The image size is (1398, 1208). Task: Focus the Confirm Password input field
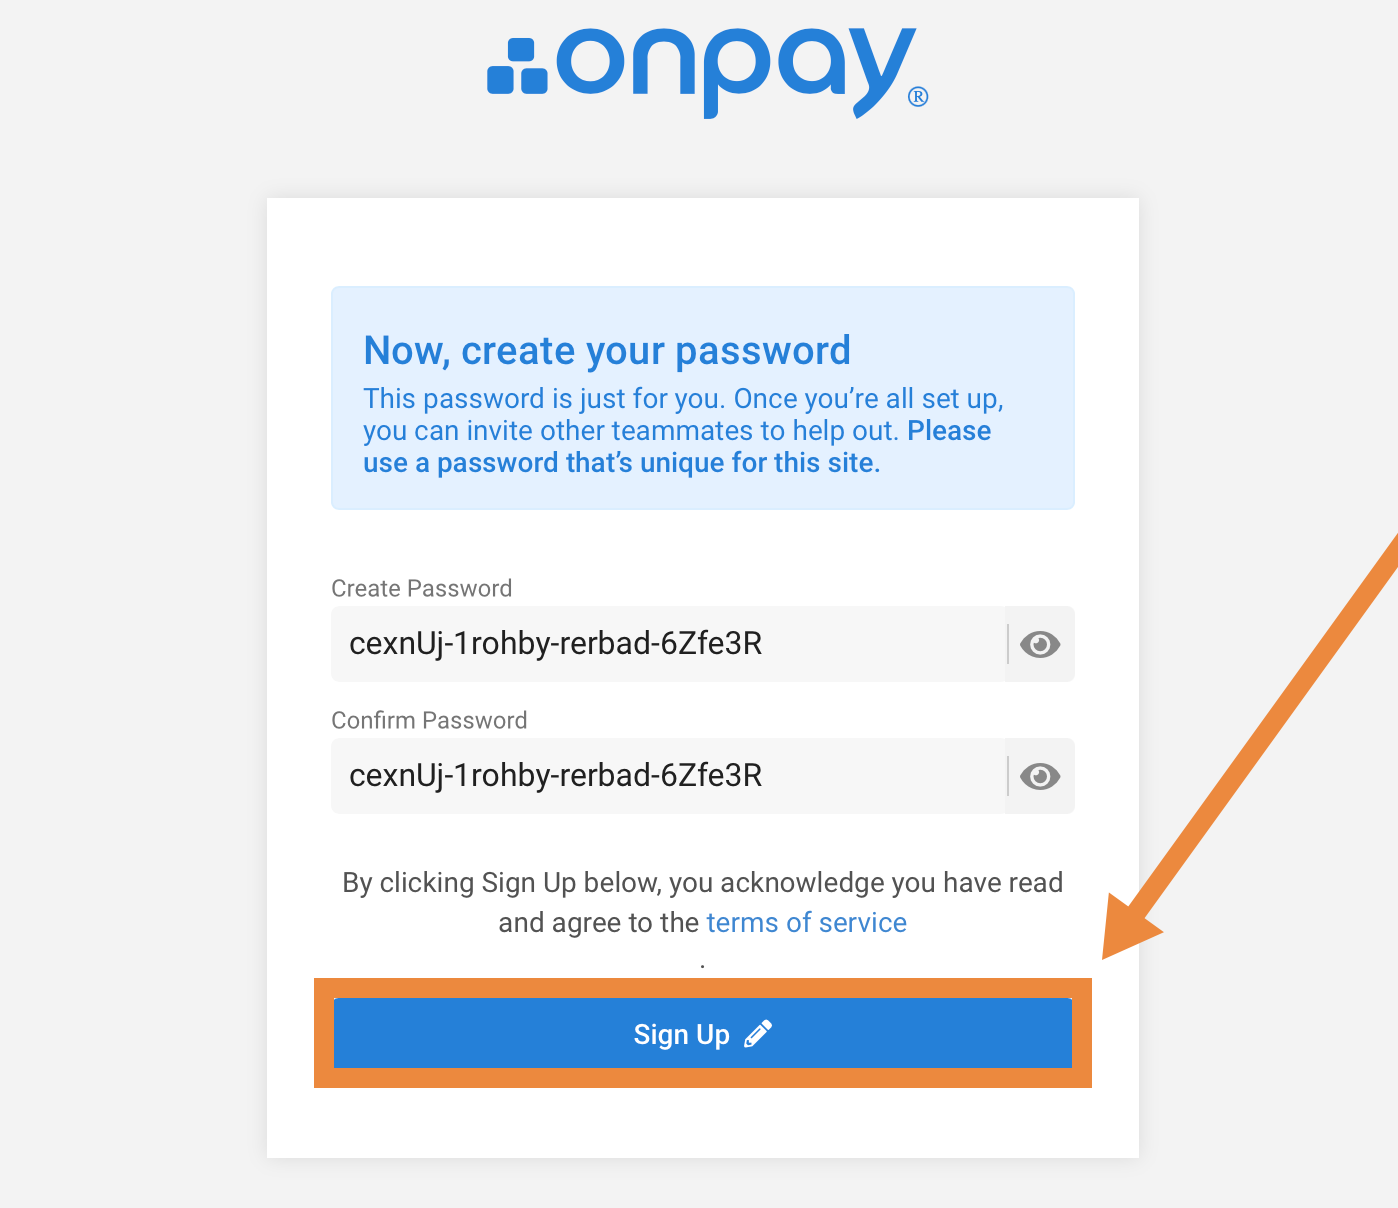click(x=669, y=776)
